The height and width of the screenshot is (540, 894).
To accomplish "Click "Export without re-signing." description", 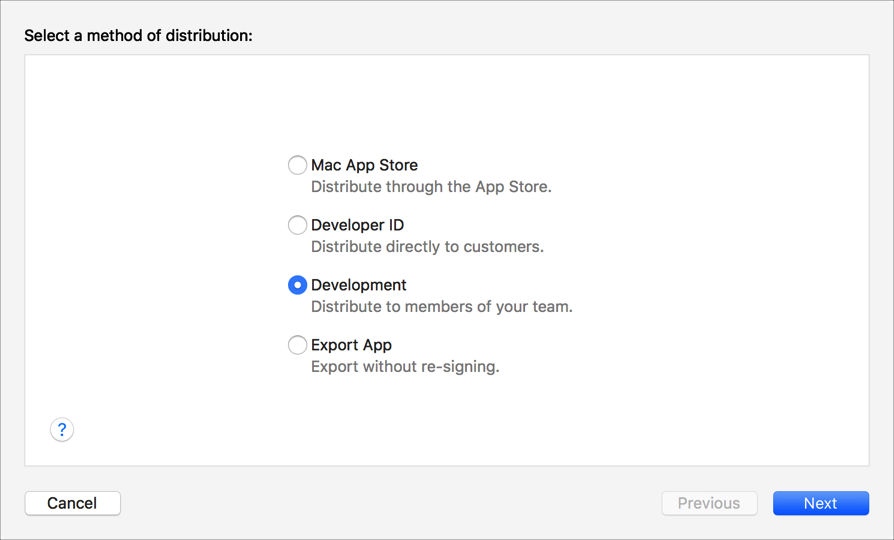I will tap(405, 367).
